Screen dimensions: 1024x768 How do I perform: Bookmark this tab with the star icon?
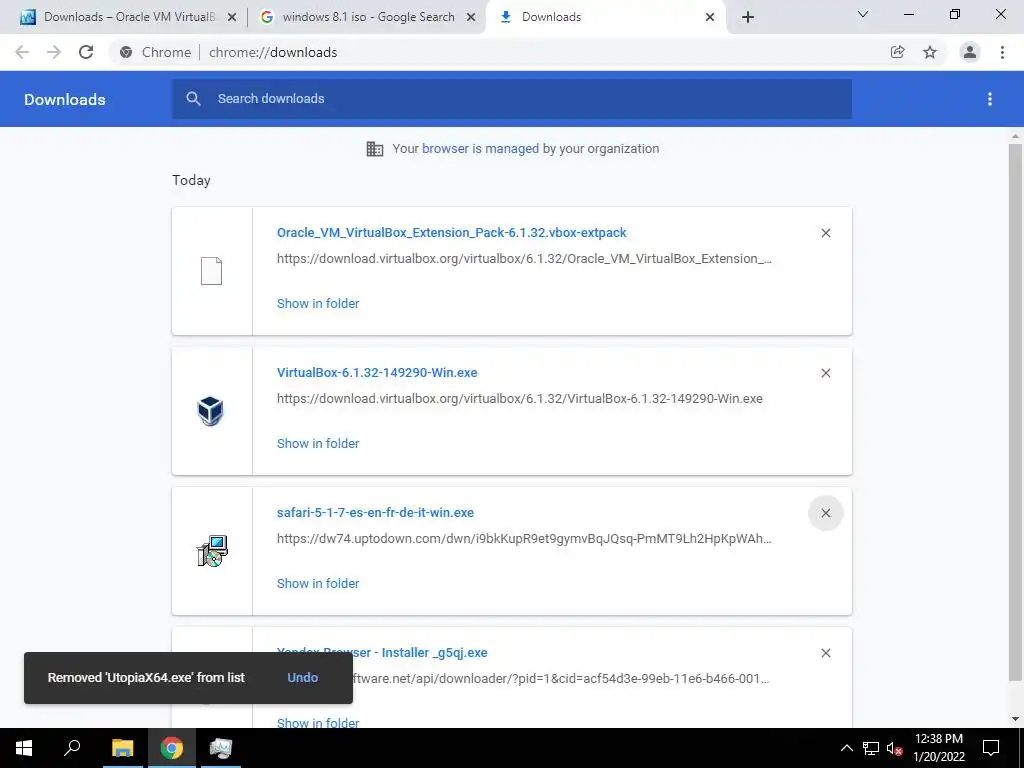(x=930, y=52)
